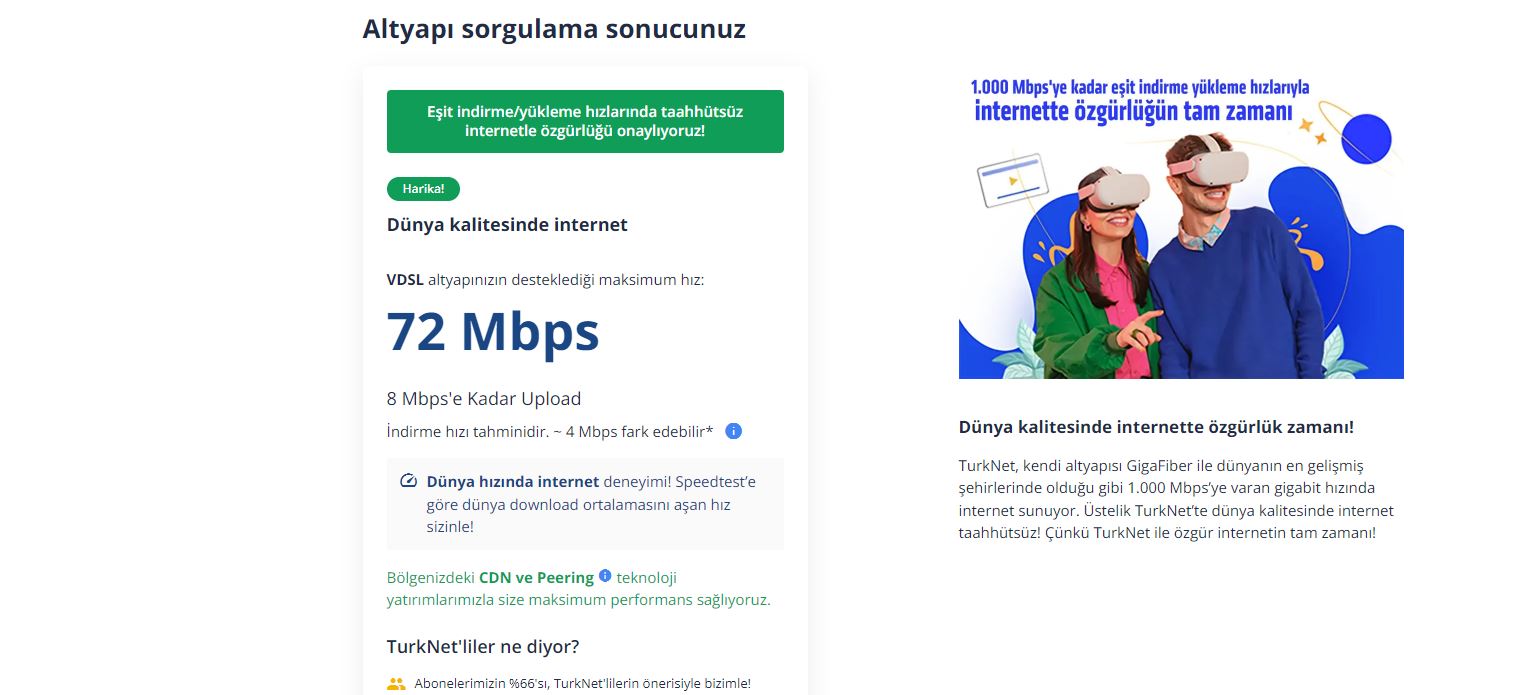This screenshot has height=695, width=1540.
Task: Click the large 72 Mbps speed value
Action: (493, 331)
